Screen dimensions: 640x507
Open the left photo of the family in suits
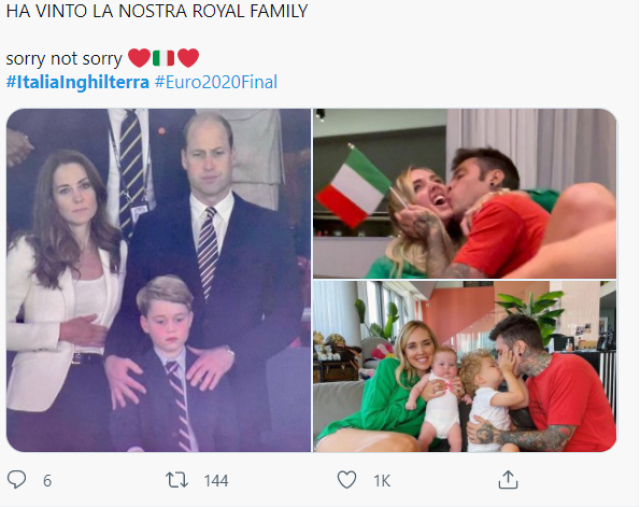click(x=158, y=280)
